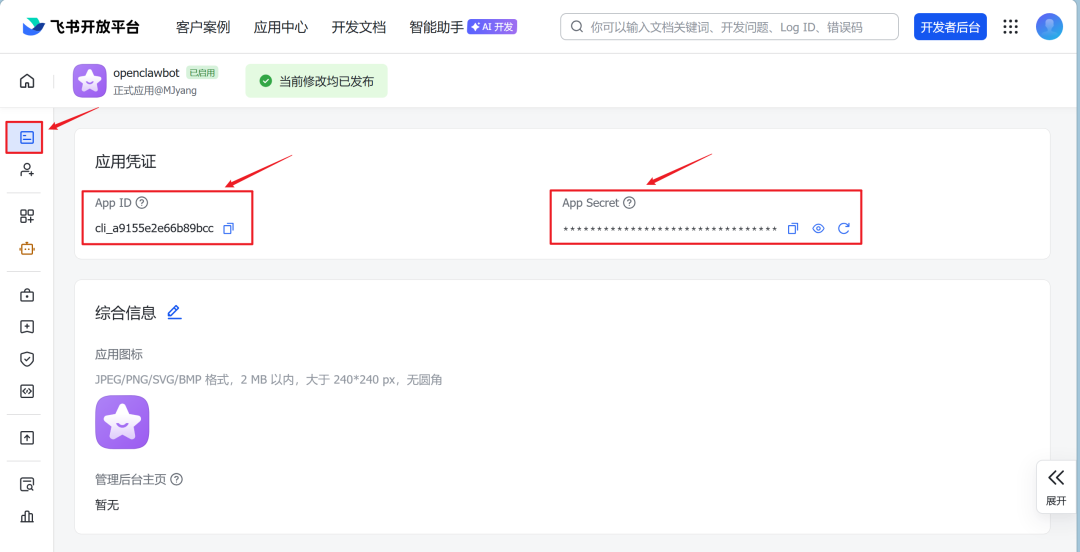
Task: Open the security shield sidebar icon
Action: [27, 358]
